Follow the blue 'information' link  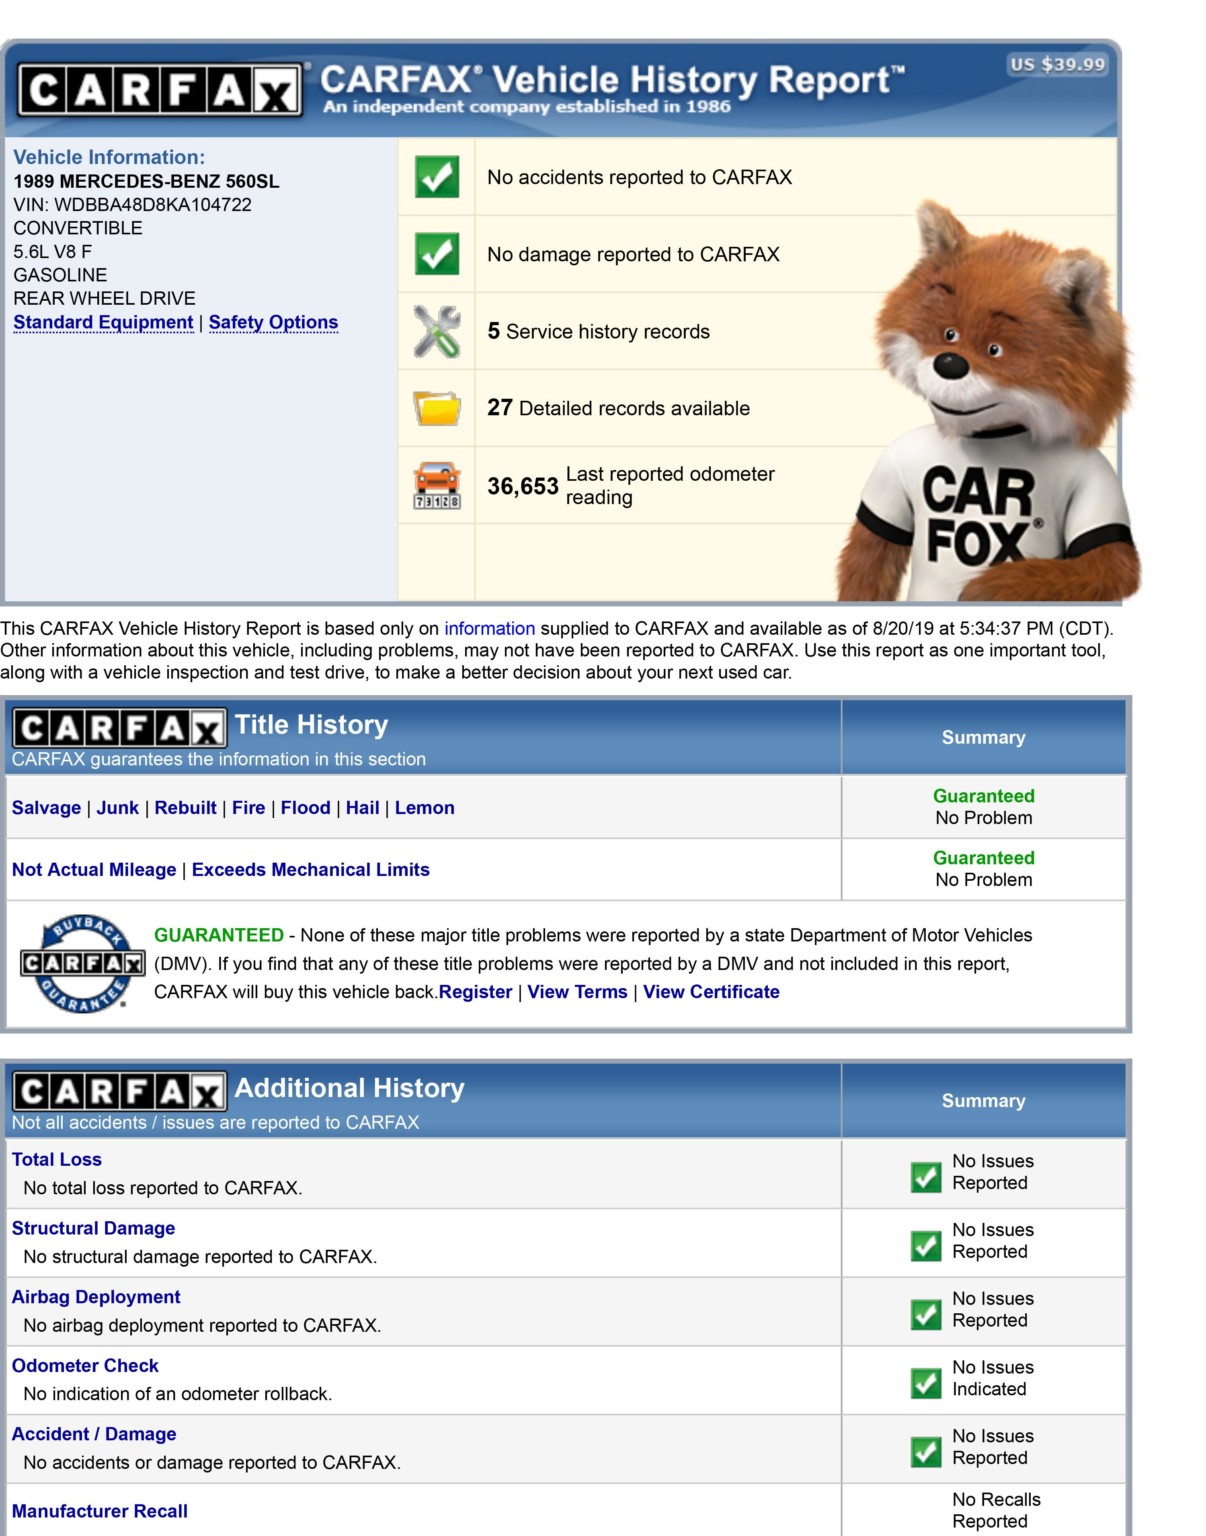tap(489, 628)
